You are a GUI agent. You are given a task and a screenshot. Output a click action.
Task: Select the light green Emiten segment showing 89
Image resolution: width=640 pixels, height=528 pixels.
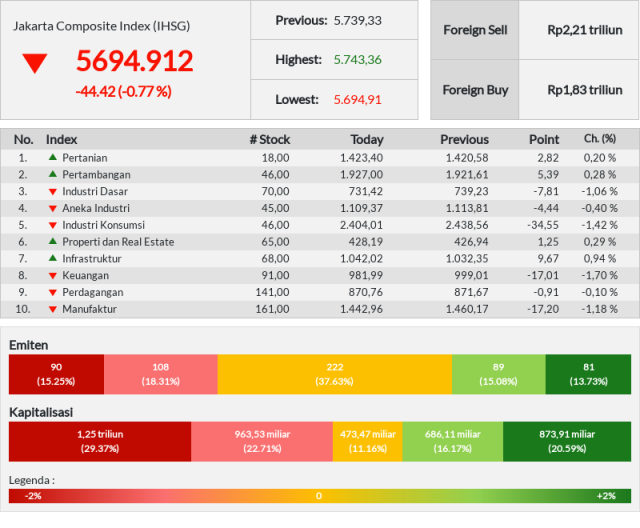click(499, 374)
